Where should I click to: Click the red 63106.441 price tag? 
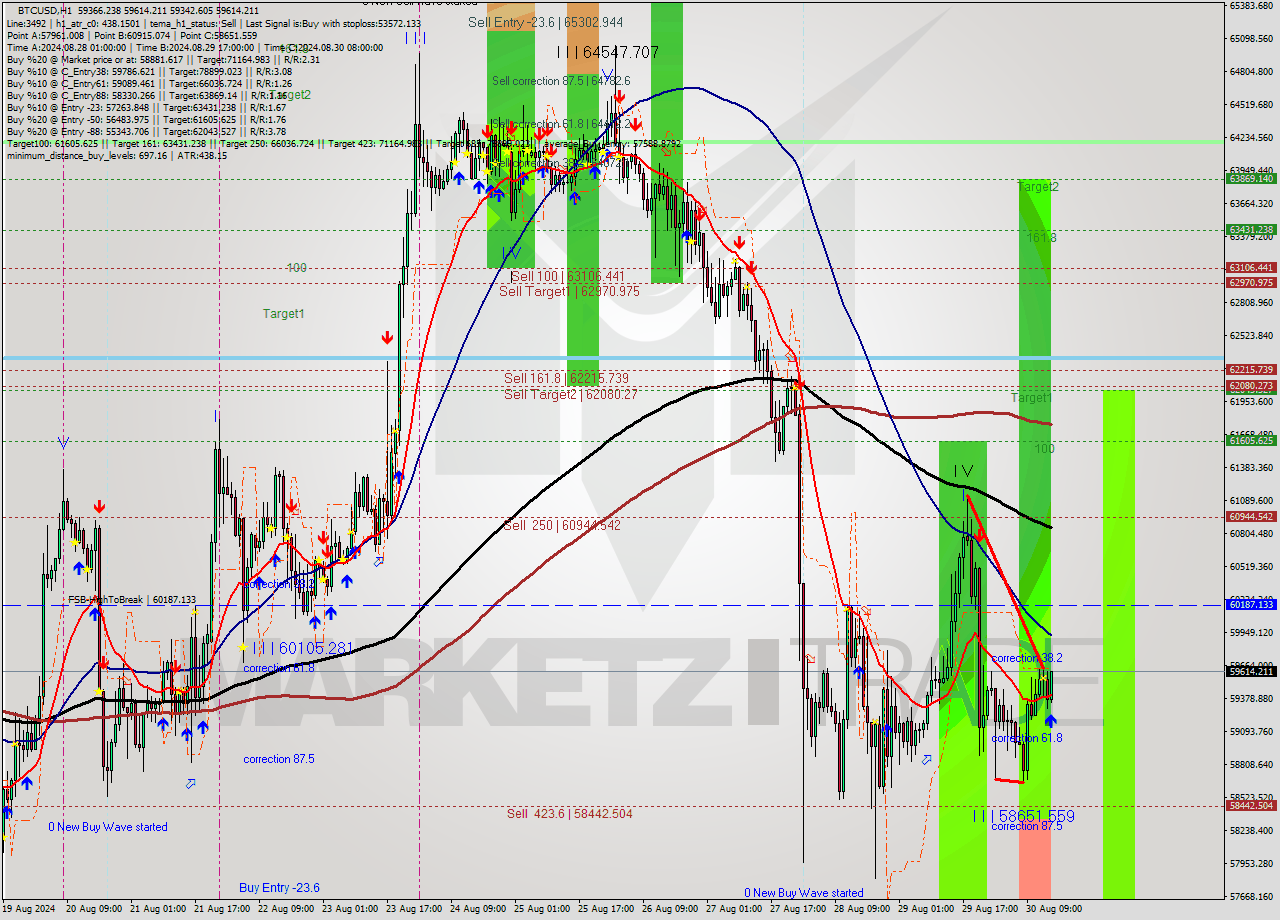1250,268
